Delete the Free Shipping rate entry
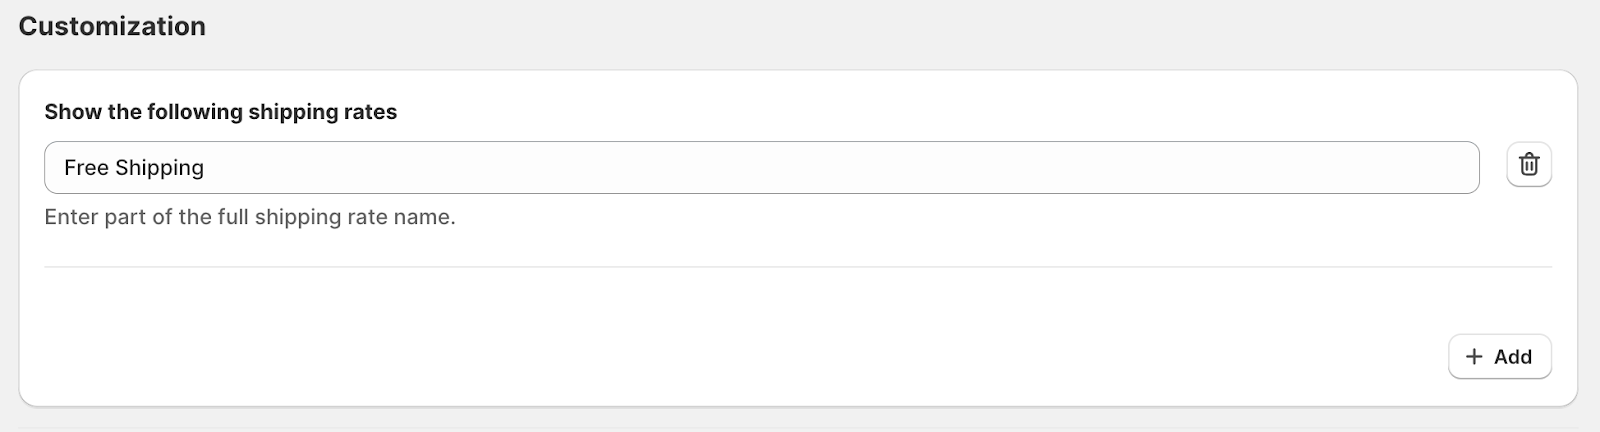The image size is (1600, 432). 1528,165
